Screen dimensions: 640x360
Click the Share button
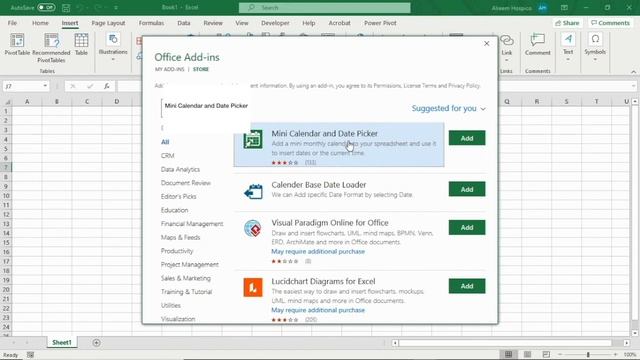(x=567, y=23)
